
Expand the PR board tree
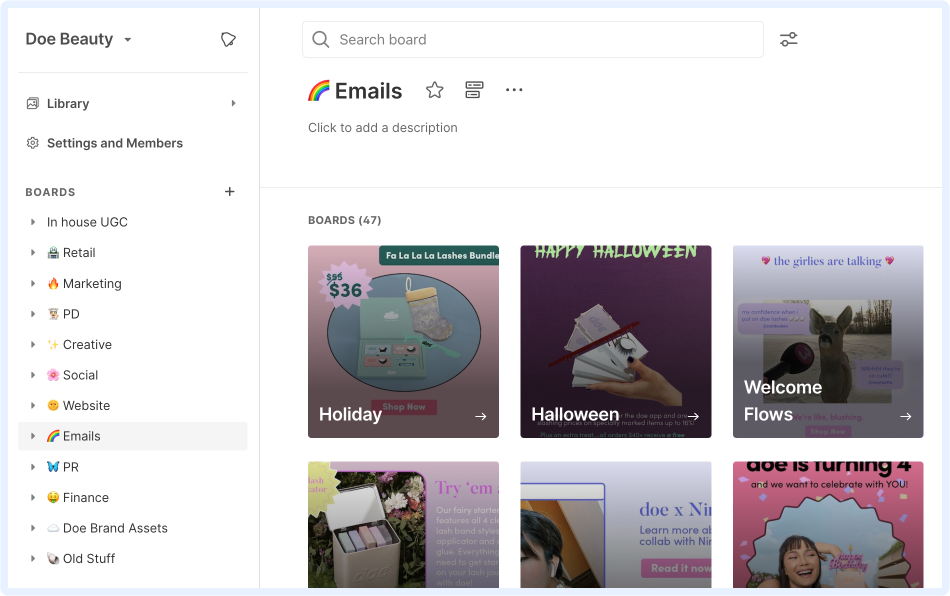[x=33, y=467]
